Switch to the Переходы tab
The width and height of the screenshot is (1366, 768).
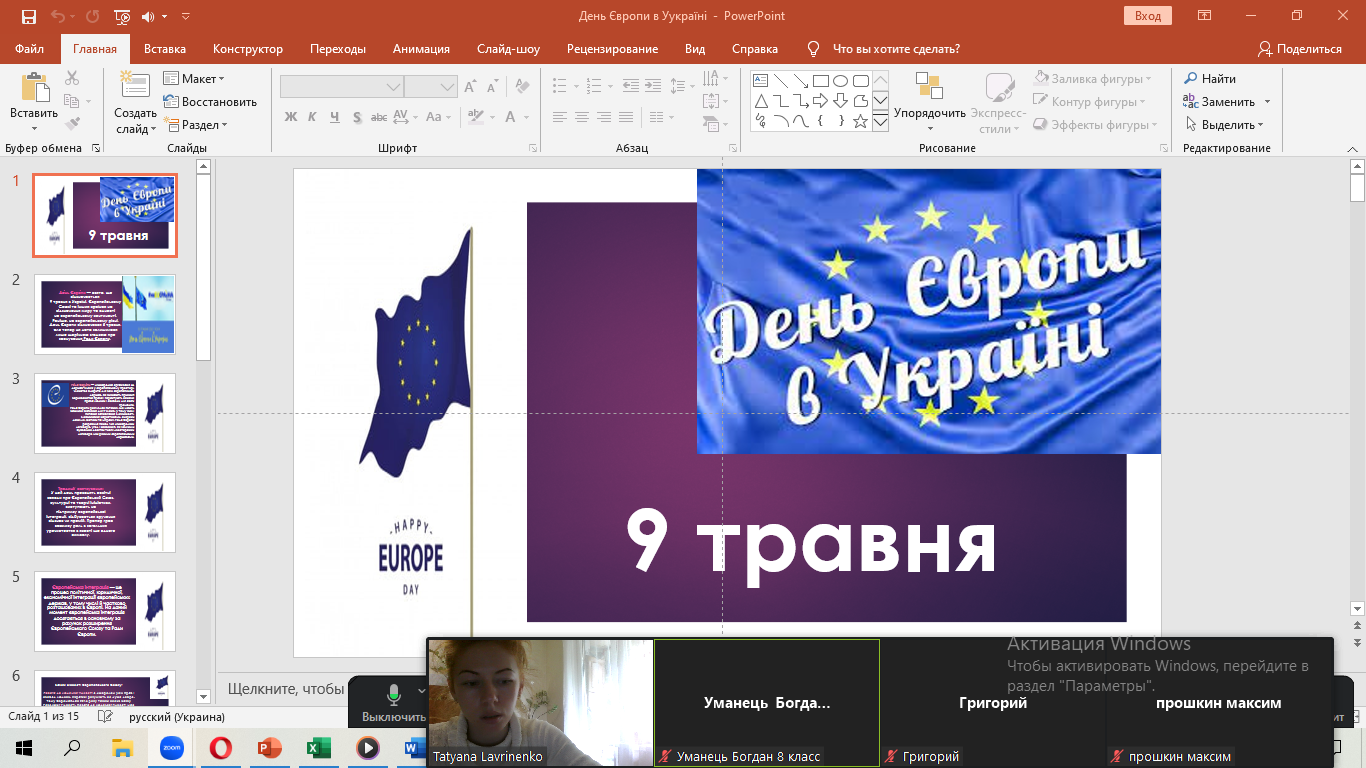(338, 48)
